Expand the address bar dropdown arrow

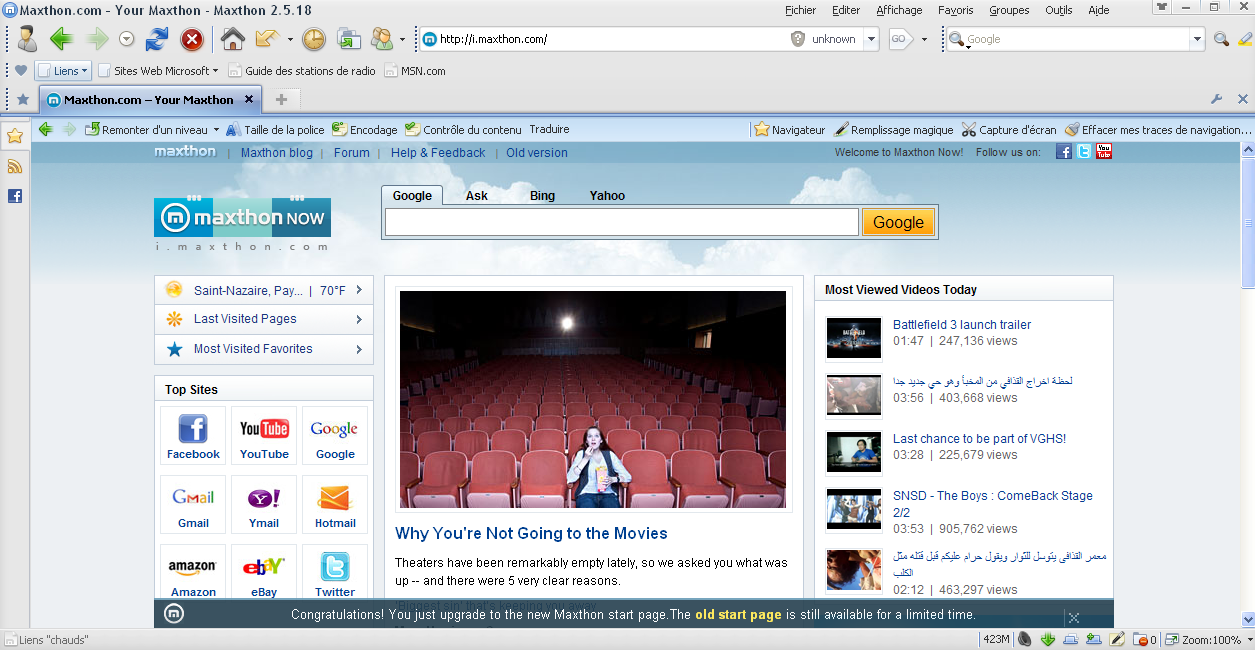pos(871,39)
